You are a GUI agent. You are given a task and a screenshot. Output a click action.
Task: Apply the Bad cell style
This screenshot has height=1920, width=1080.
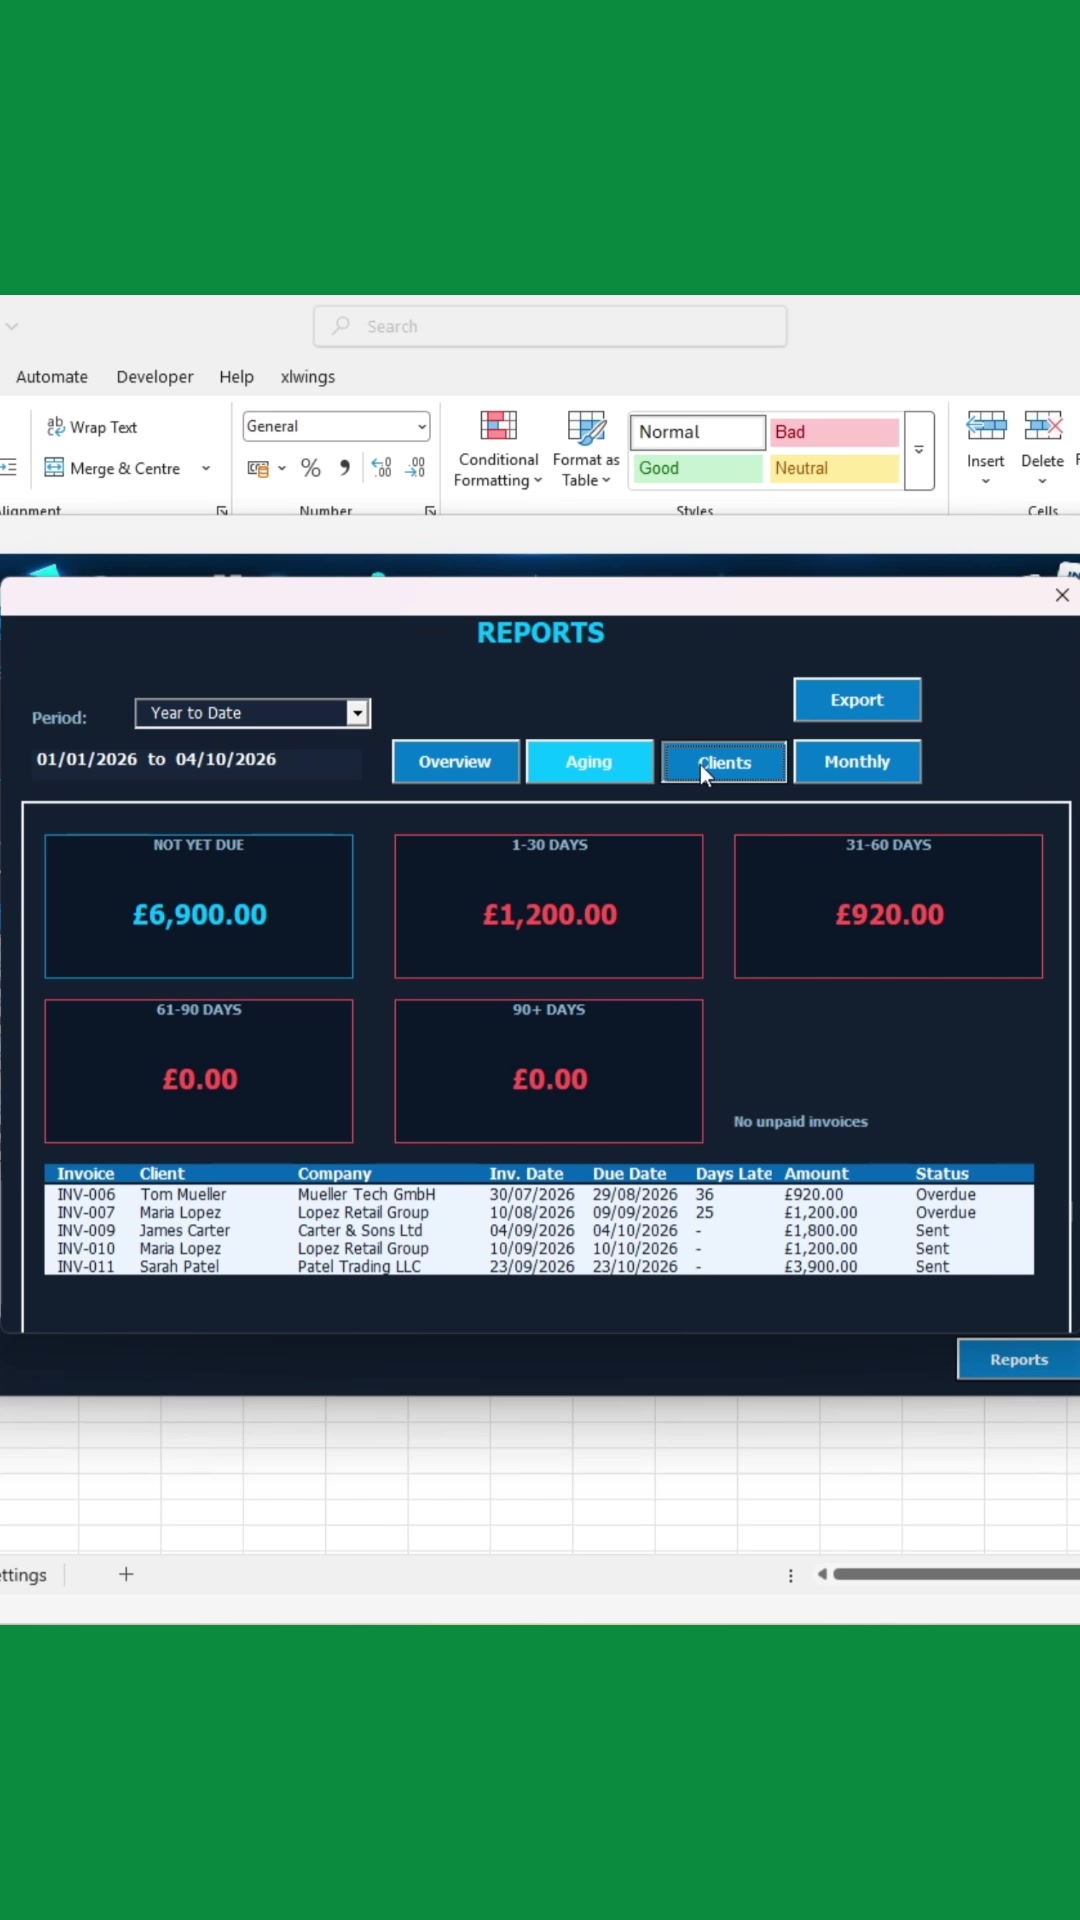tap(834, 432)
